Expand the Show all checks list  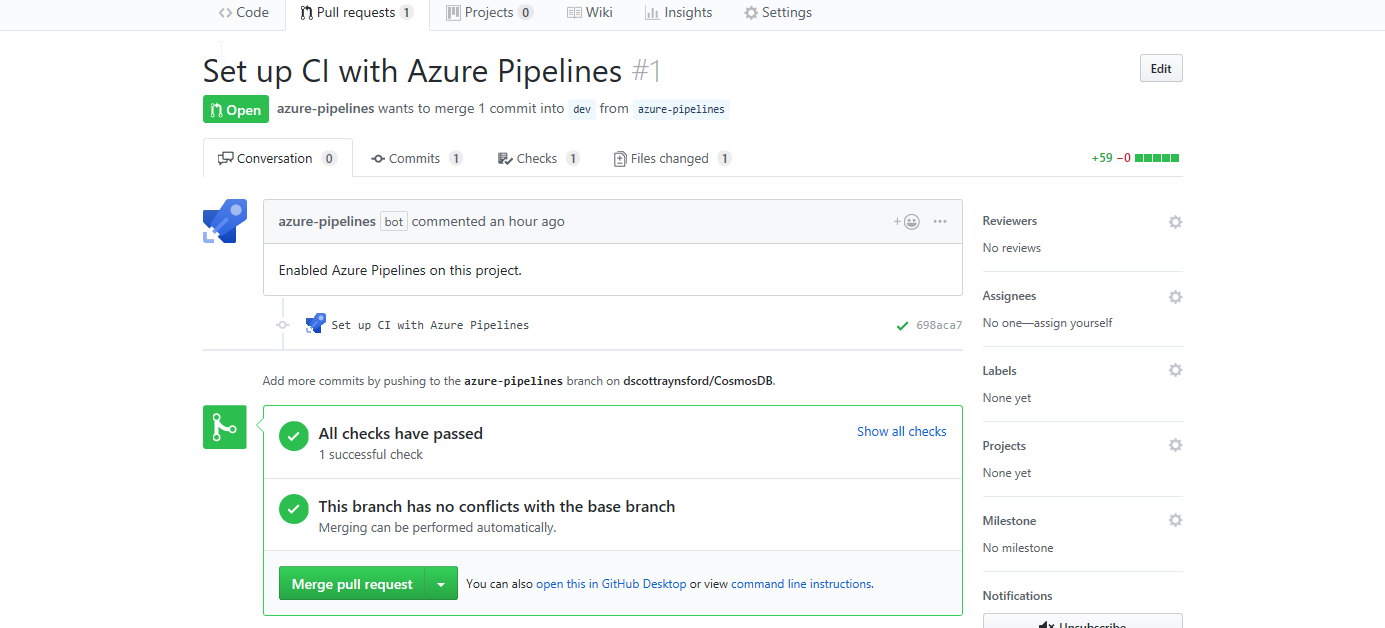click(x=901, y=432)
